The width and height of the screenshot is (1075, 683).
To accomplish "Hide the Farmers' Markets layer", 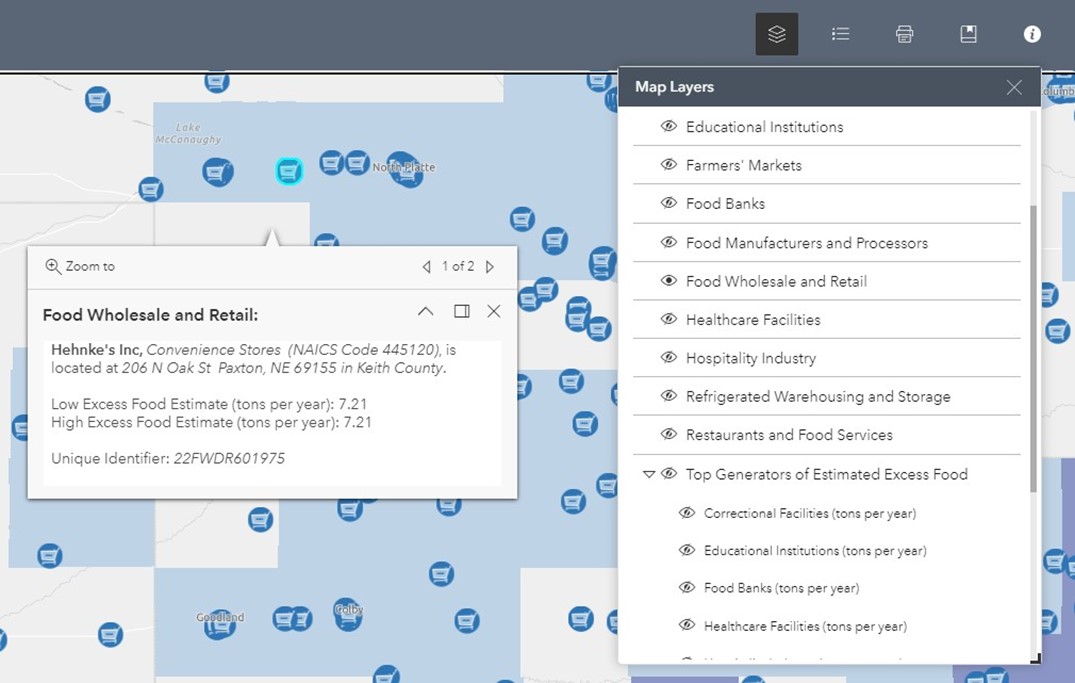I will (669, 165).
